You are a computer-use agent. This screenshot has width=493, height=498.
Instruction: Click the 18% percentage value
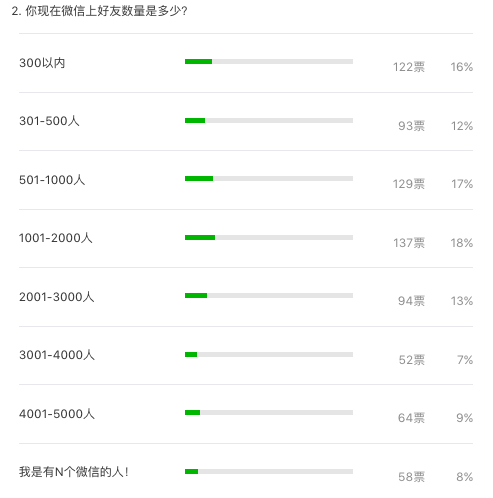[462, 243]
